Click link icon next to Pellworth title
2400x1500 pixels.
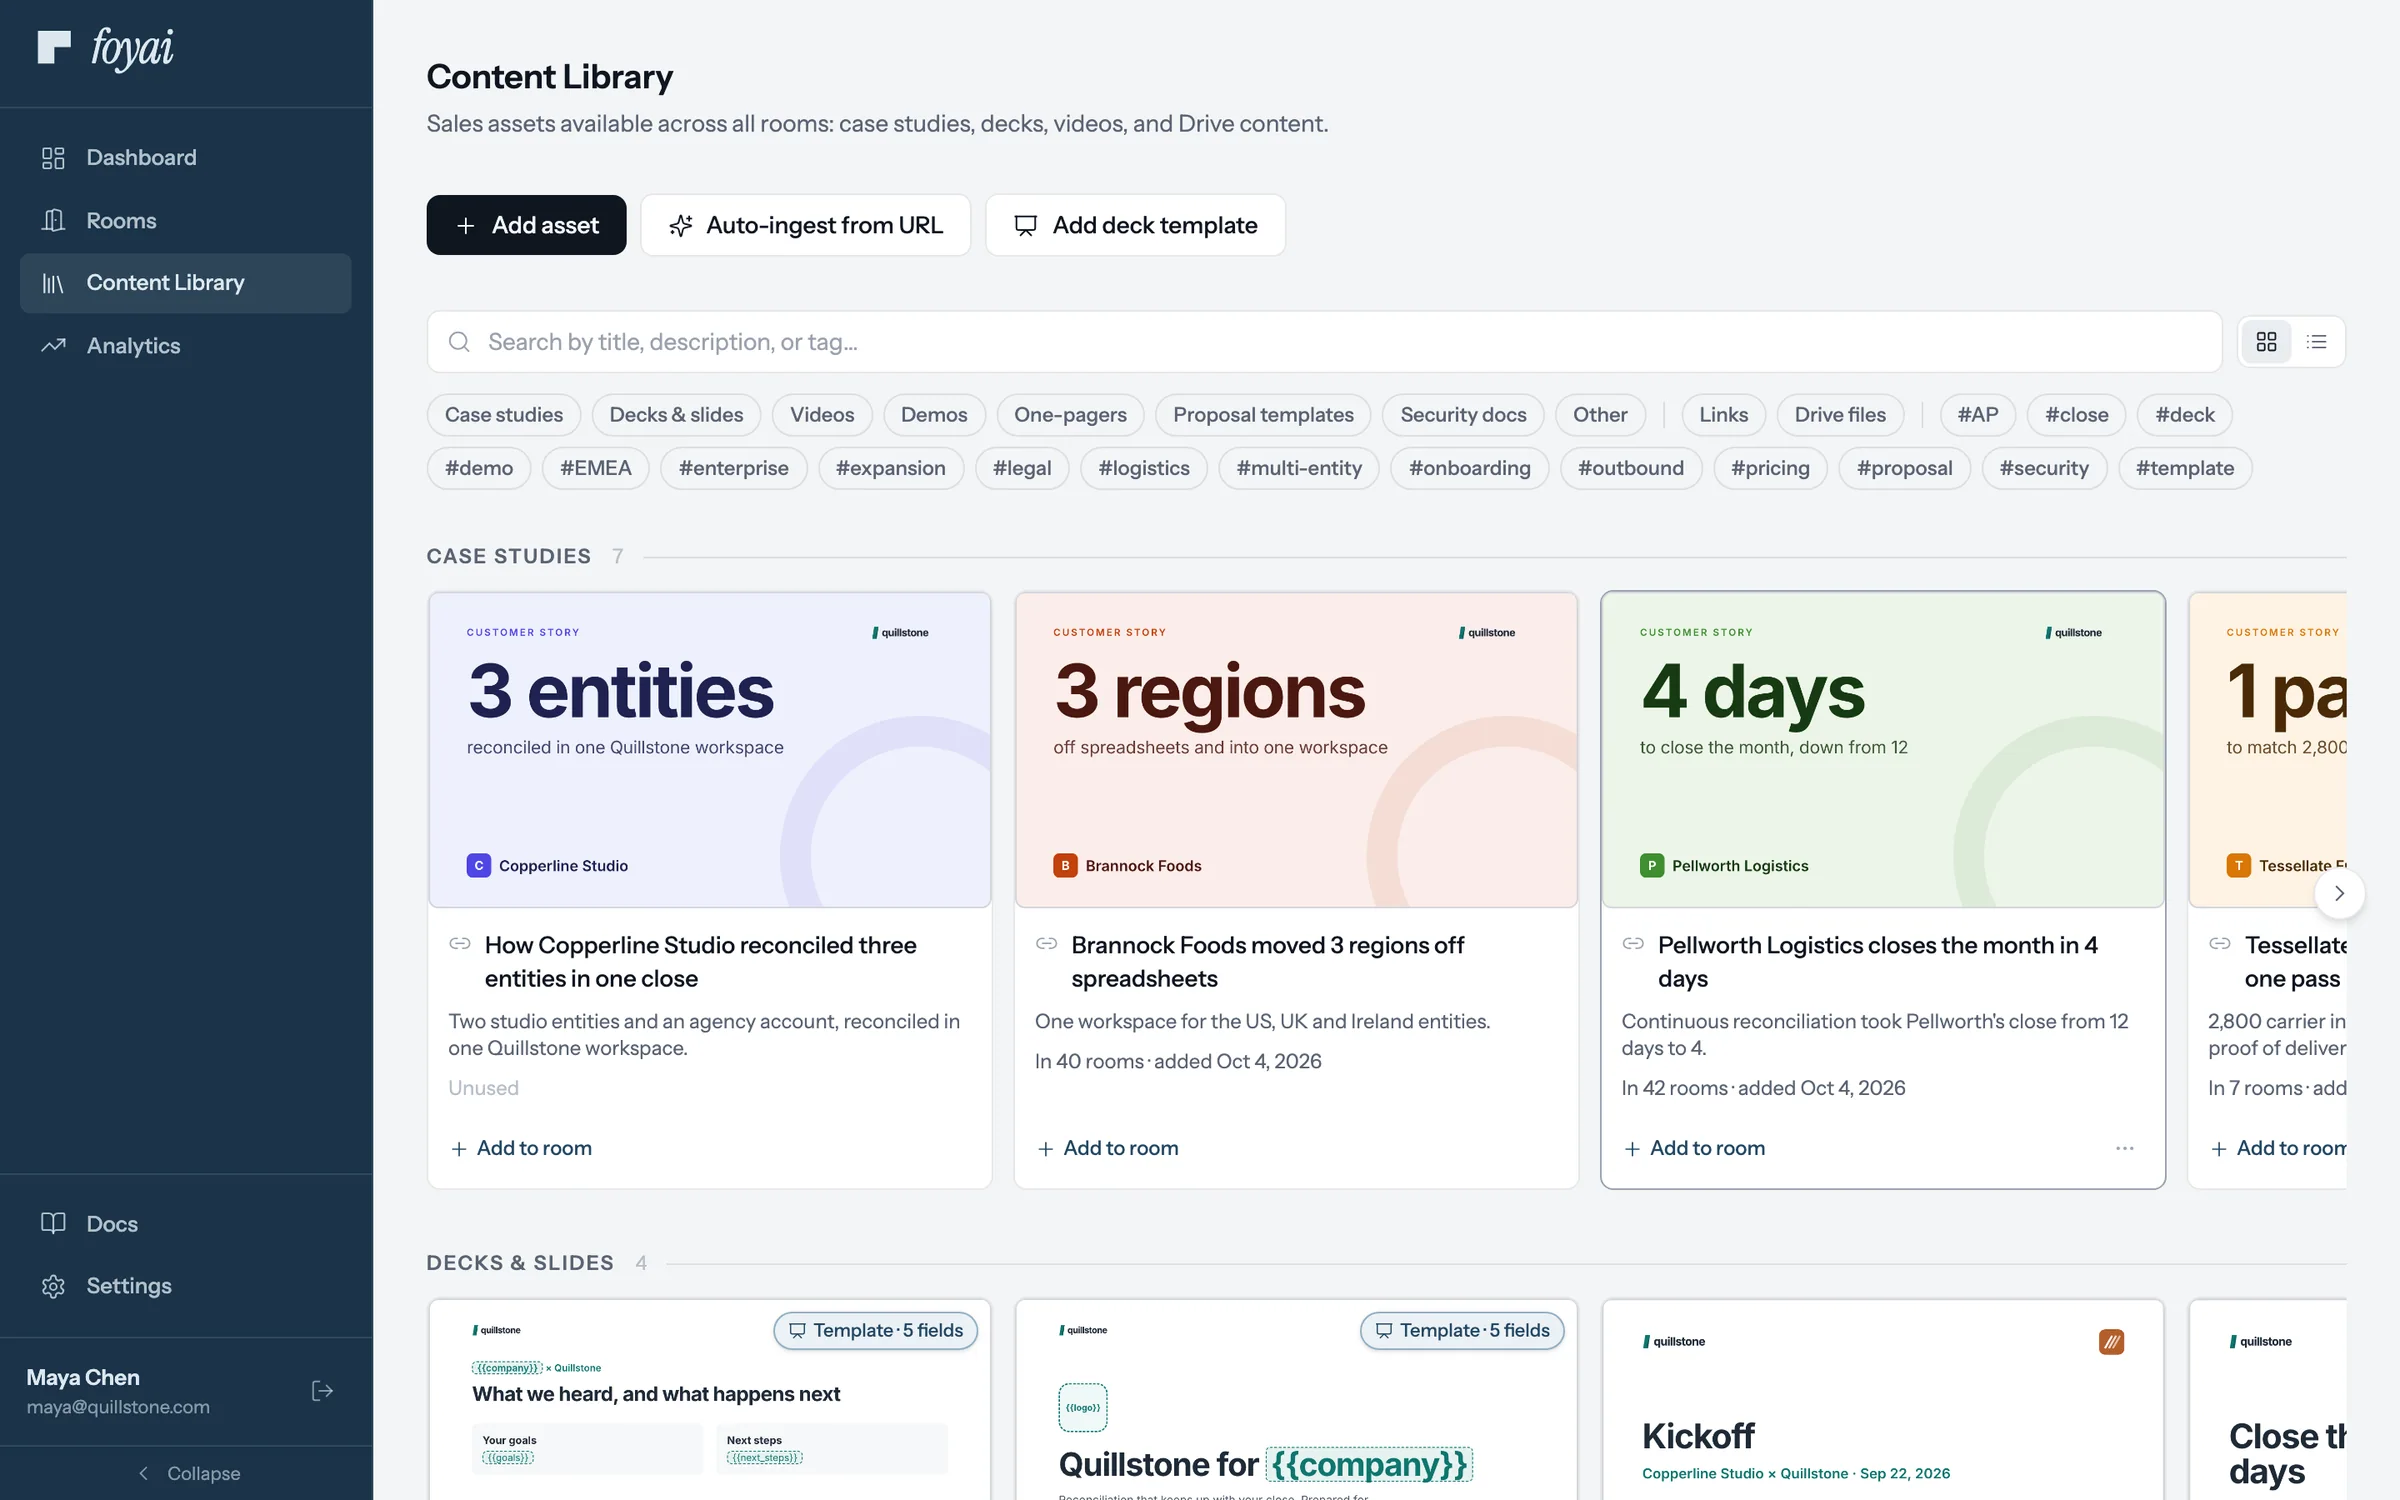coord(1633,944)
